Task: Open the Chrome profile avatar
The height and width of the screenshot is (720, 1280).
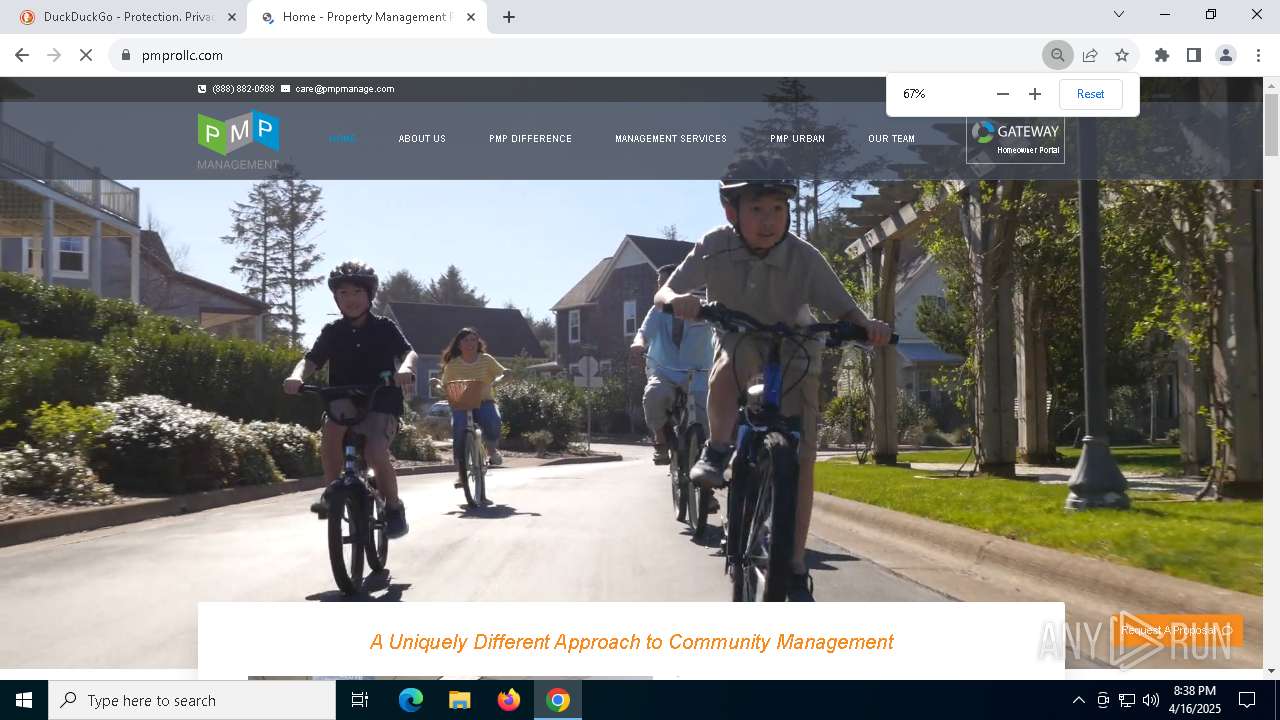Action: pos(1226,55)
